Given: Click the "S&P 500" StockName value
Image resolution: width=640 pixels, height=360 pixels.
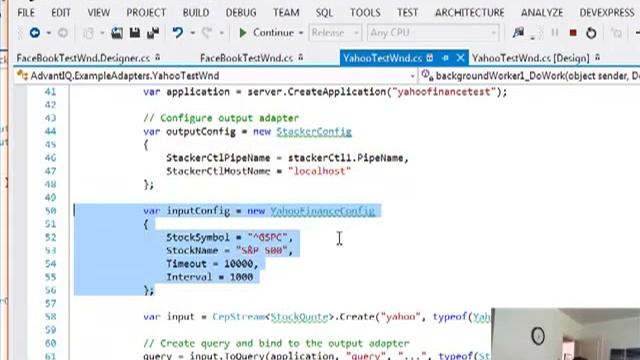Looking at the screenshot, I should 262,251.
